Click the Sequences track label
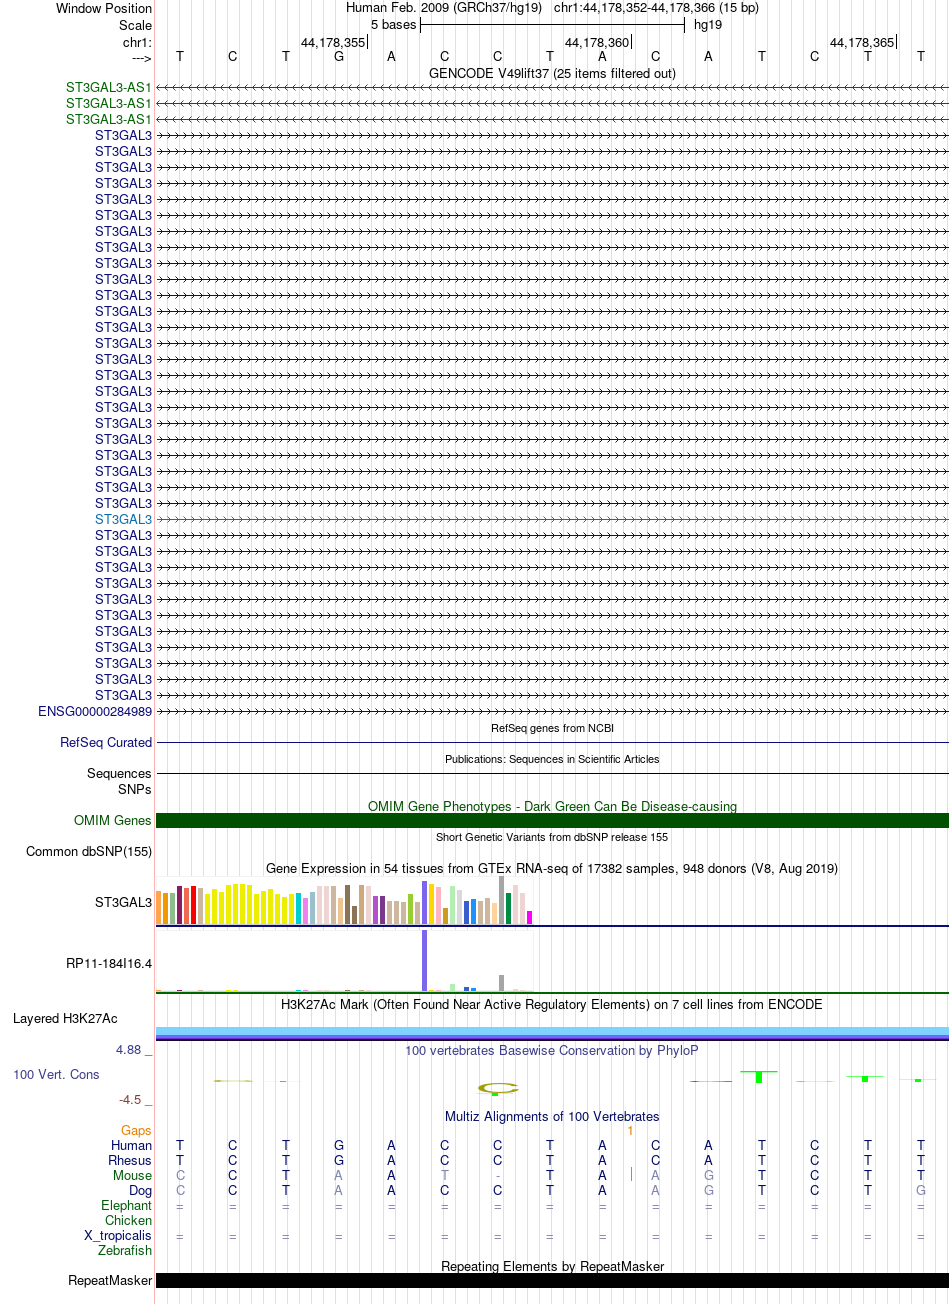The width and height of the screenshot is (950, 1304). [119, 773]
